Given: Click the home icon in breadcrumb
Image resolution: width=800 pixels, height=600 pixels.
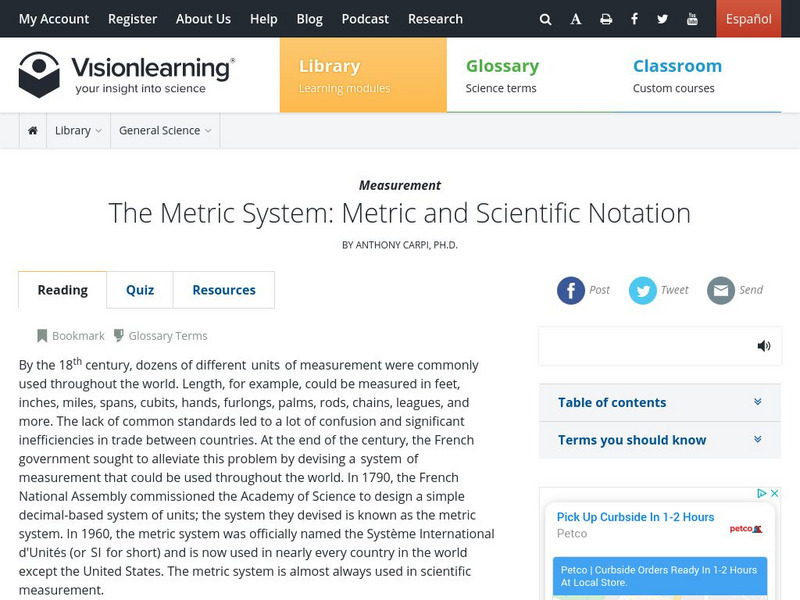Looking at the screenshot, I should pyautogui.click(x=33, y=131).
